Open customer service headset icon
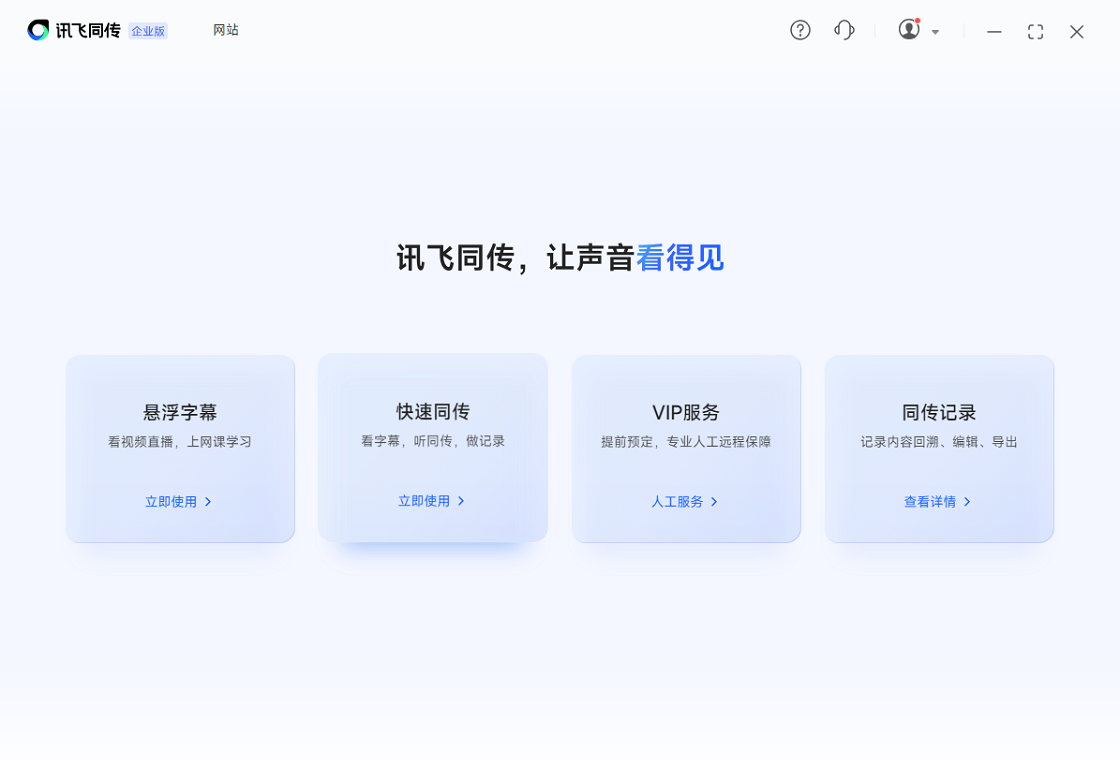This screenshot has width=1120, height=760. [844, 30]
